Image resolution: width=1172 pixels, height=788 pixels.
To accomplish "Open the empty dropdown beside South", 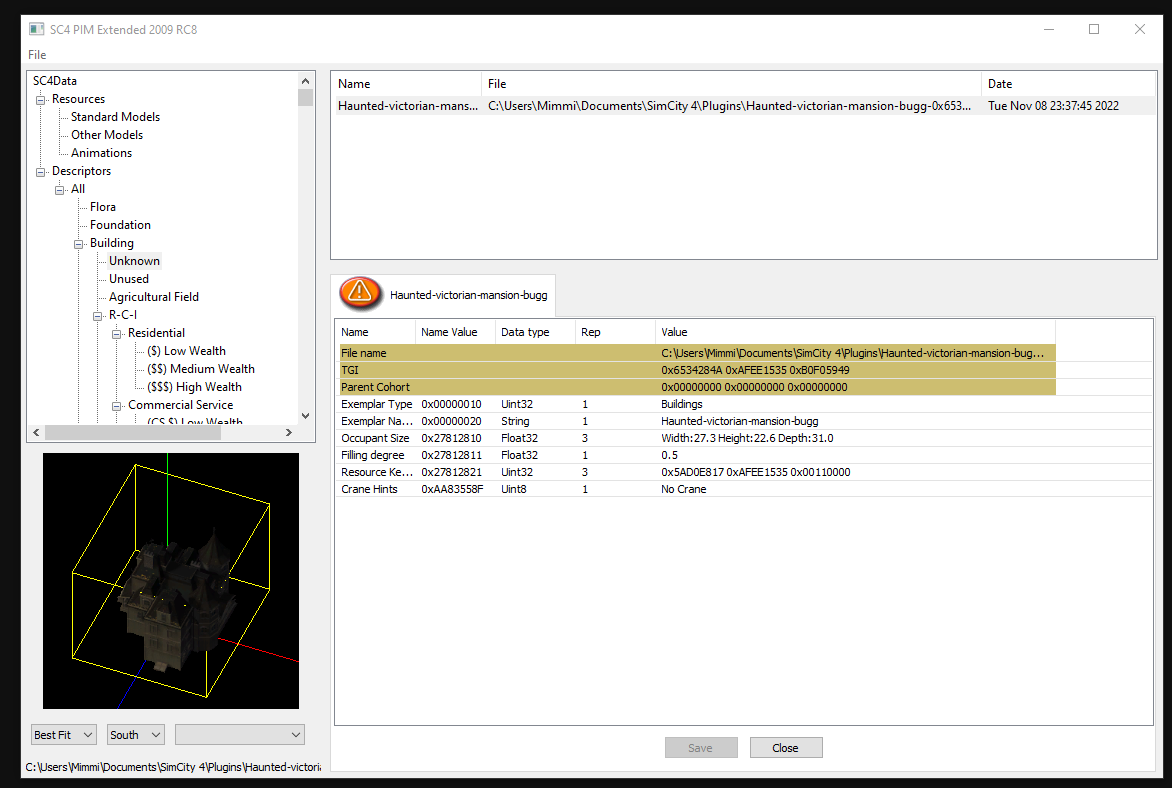I will click(239, 735).
